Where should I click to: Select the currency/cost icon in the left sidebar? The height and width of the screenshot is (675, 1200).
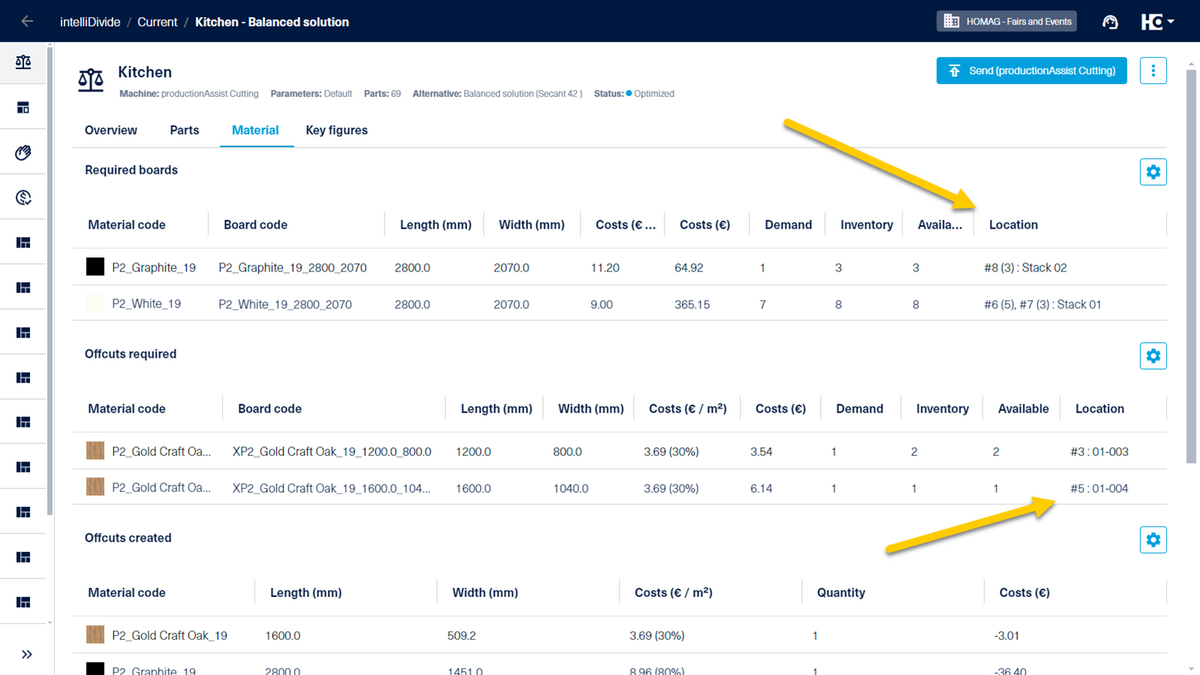[22, 197]
